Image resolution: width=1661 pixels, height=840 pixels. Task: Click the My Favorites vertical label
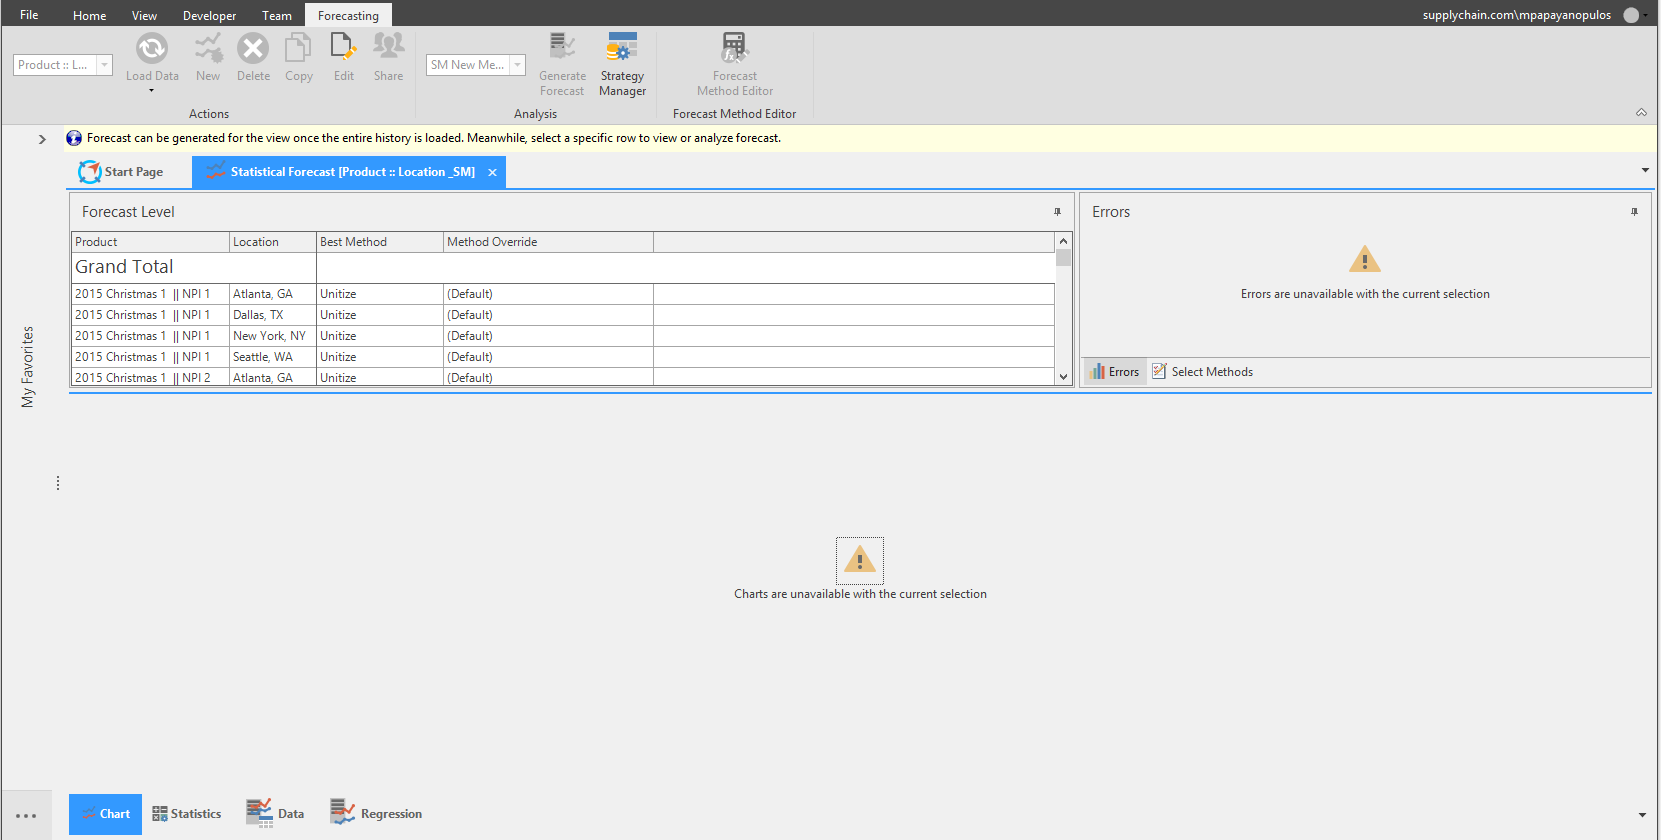click(x=28, y=366)
